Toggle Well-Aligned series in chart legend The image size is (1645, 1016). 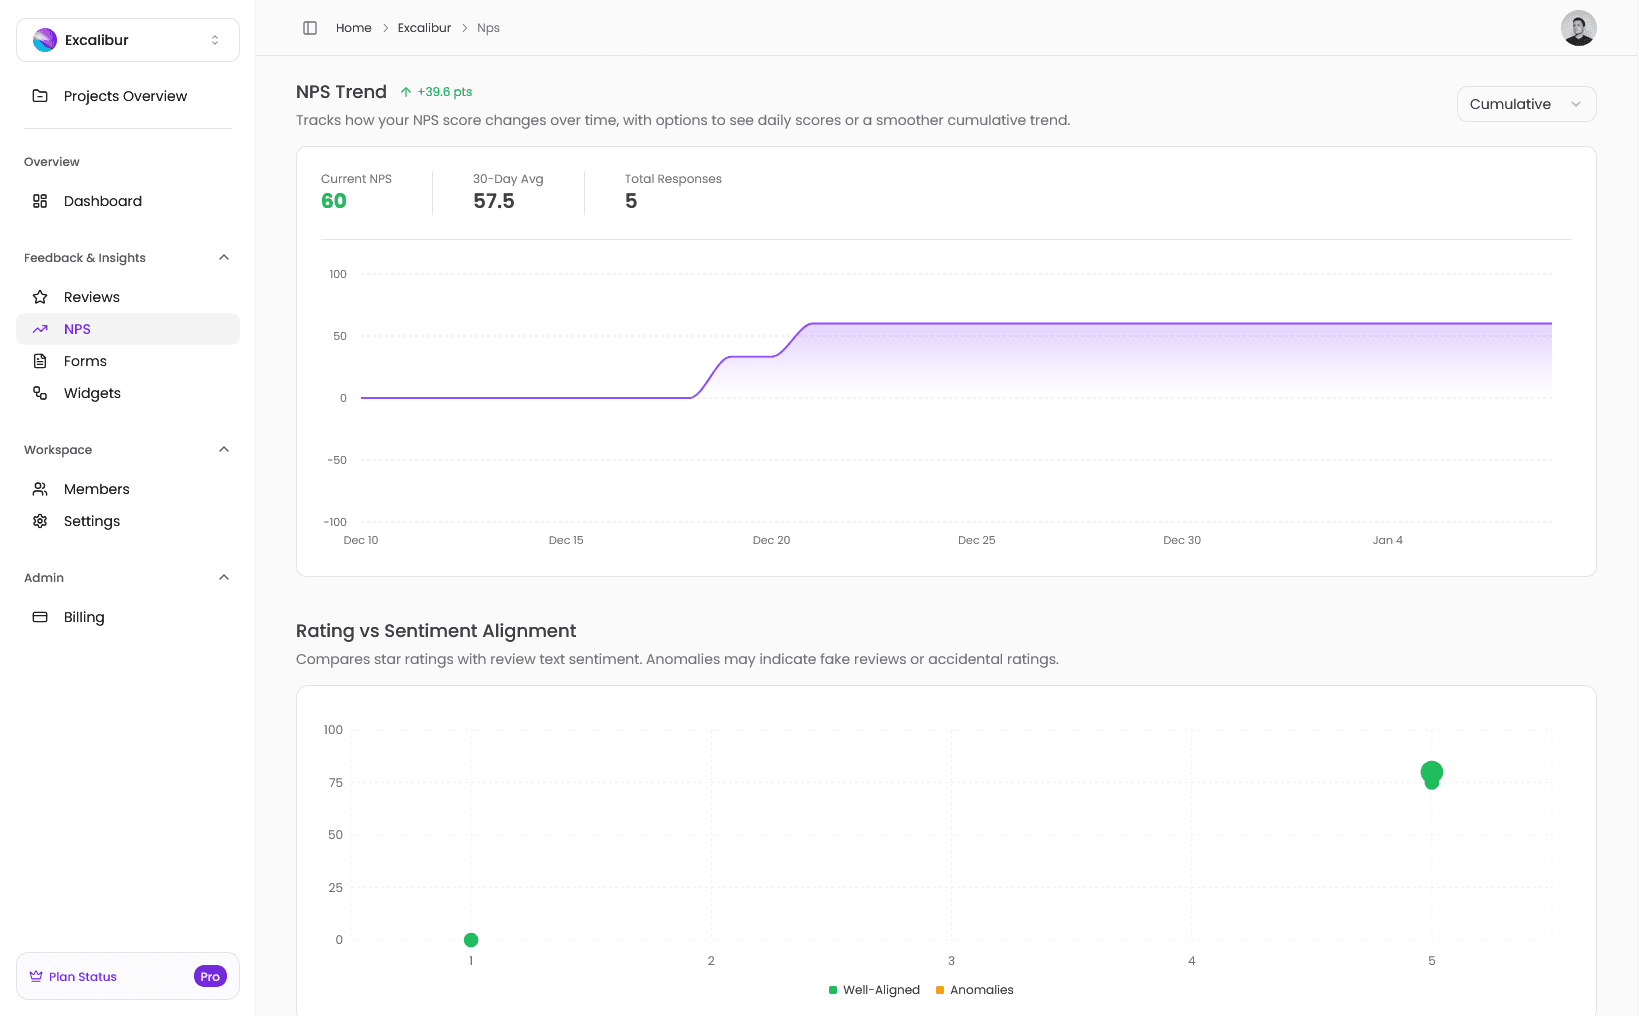pyautogui.click(x=874, y=990)
